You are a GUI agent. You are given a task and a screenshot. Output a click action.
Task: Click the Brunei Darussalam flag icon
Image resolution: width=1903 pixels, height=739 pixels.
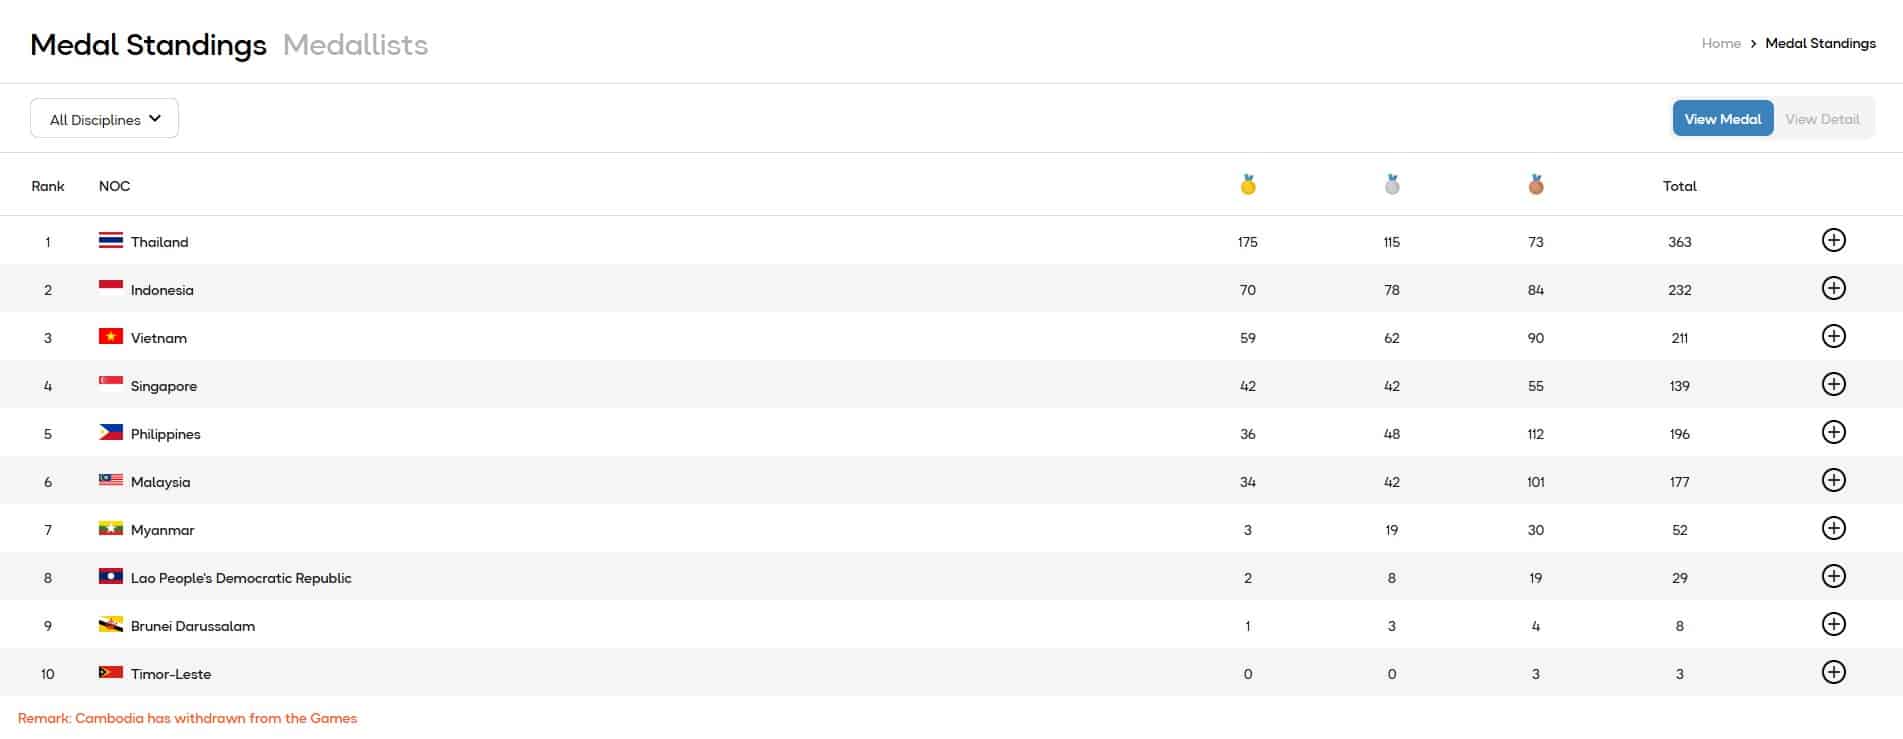[x=110, y=625]
